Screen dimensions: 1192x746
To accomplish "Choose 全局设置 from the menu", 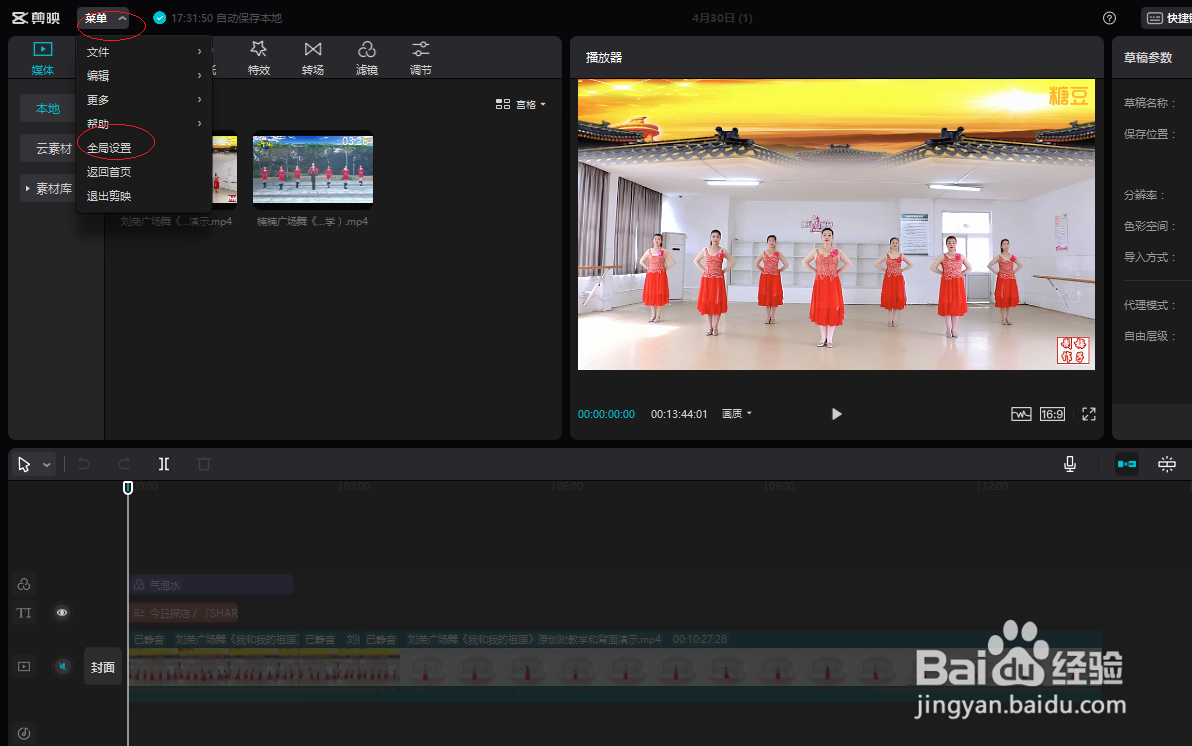I will 144,148.
